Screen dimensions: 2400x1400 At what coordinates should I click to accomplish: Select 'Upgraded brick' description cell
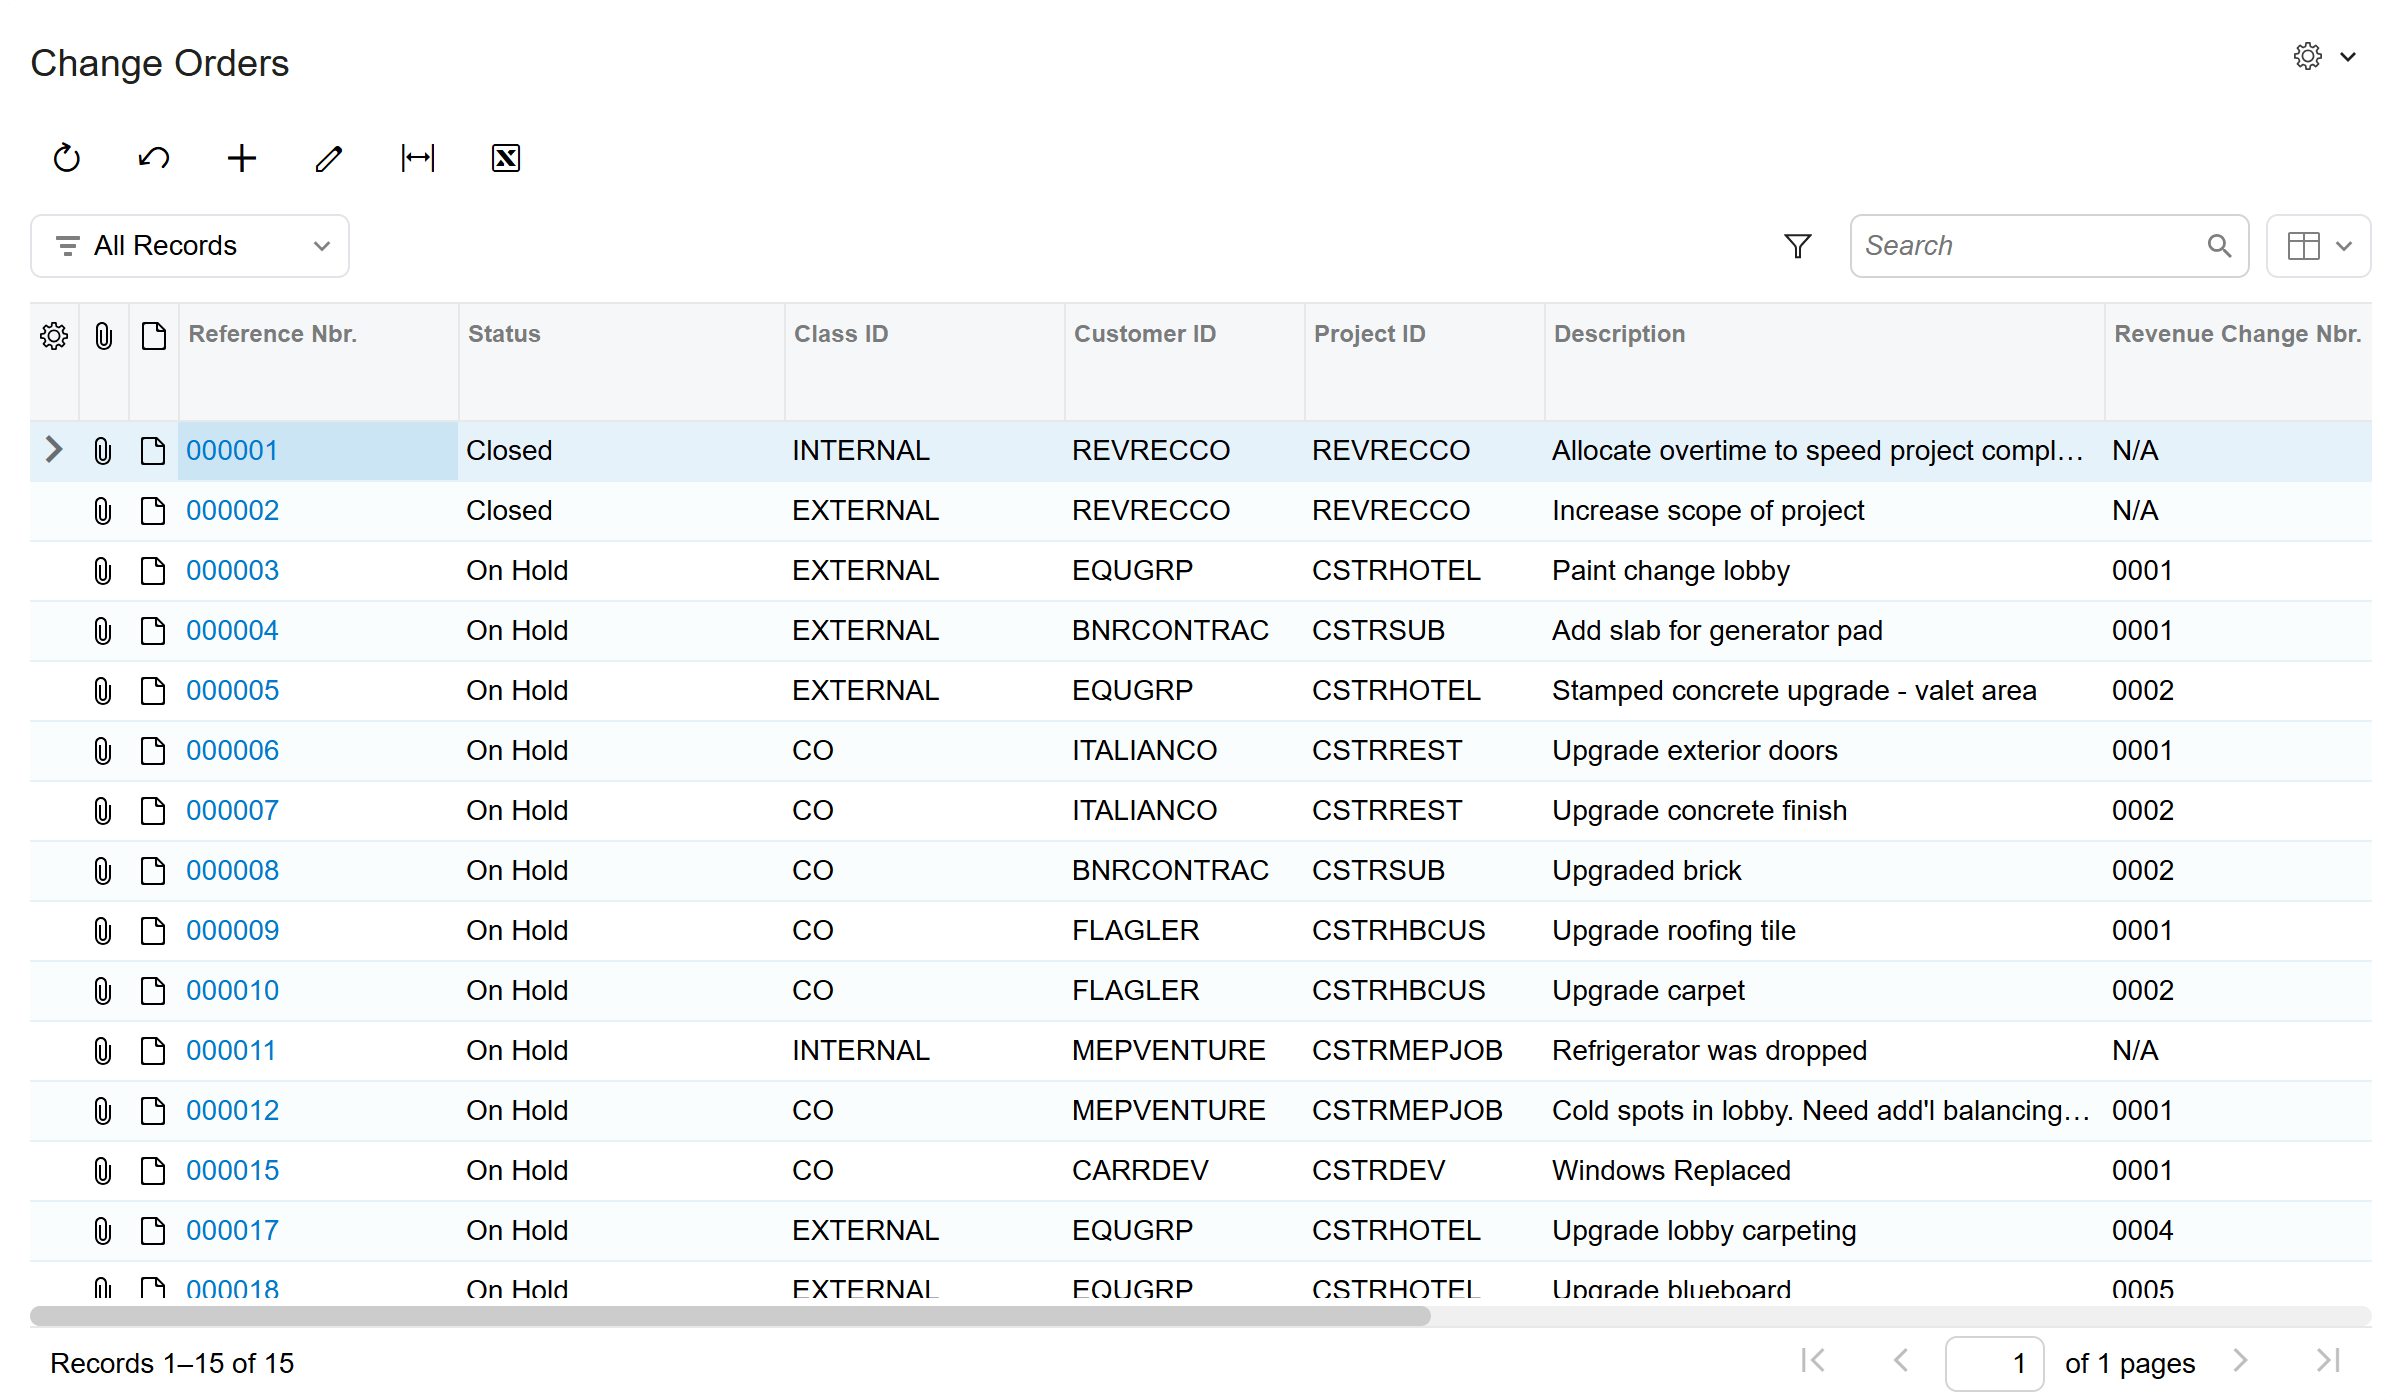1824,871
